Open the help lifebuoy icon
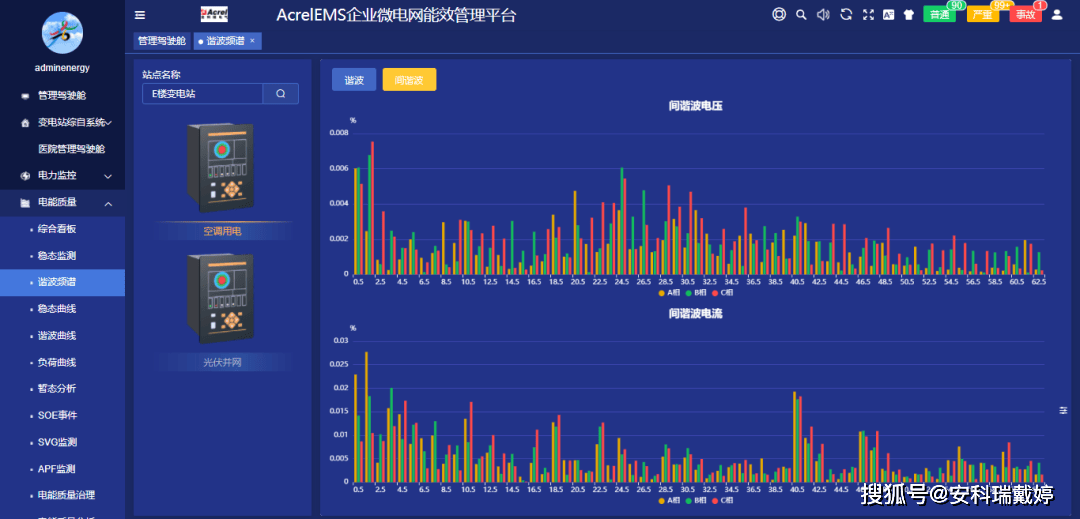 779,14
